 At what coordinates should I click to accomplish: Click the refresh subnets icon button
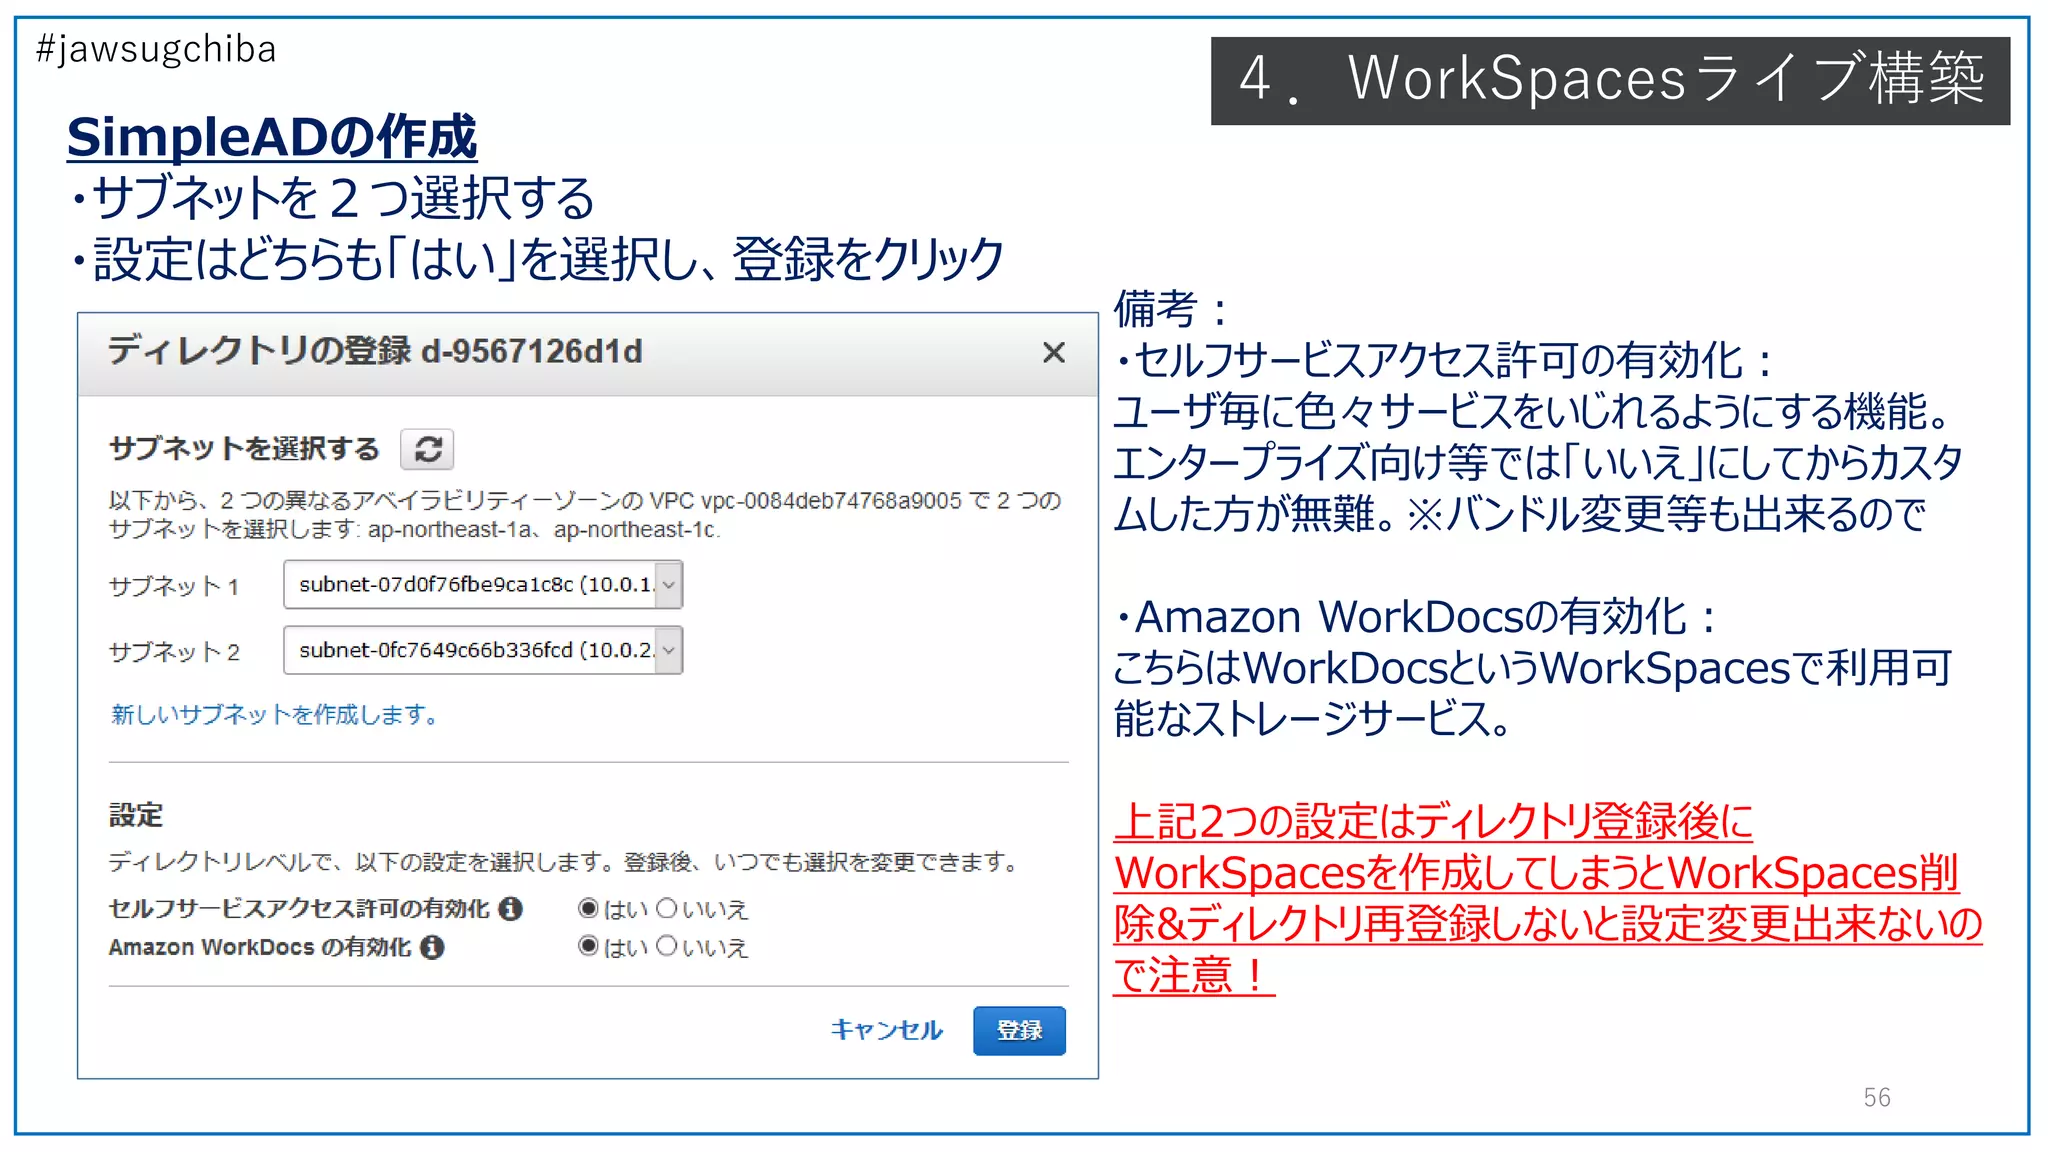(x=427, y=449)
